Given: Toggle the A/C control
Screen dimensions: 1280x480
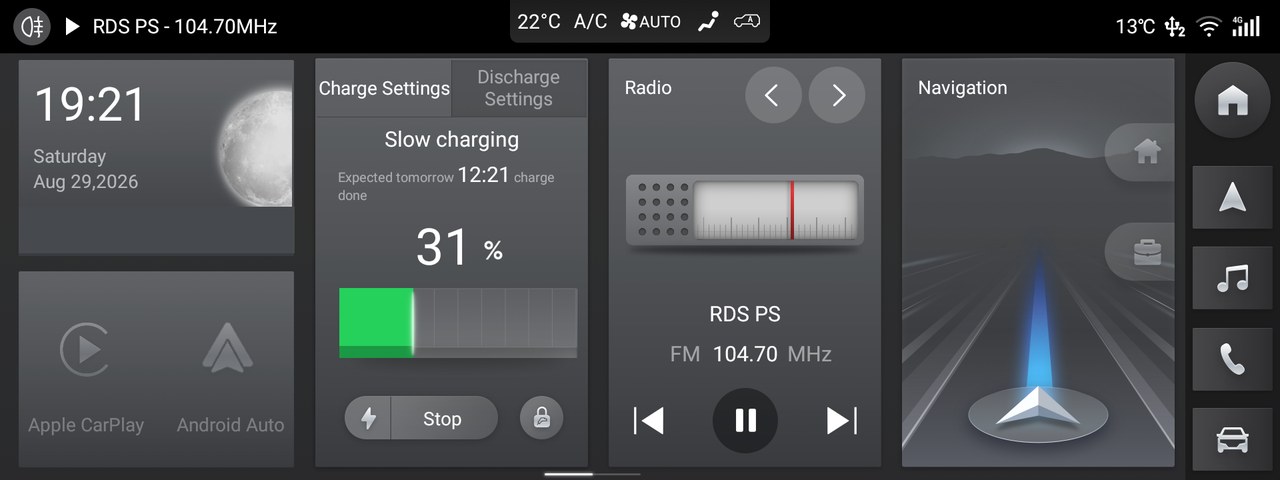Looking at the screenshot, I should point(590,21).
